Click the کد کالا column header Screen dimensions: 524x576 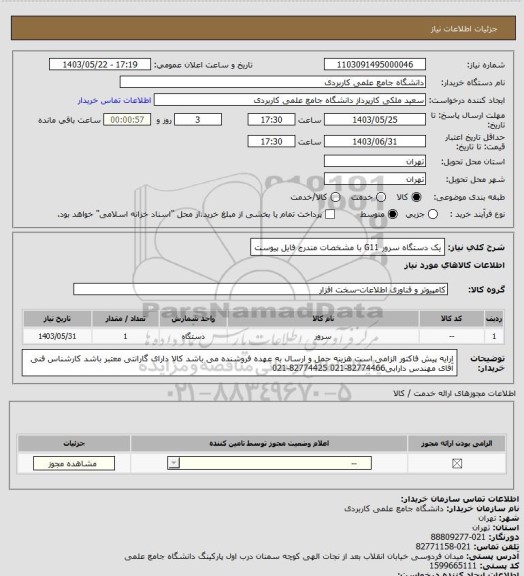(x=452, y=318)
